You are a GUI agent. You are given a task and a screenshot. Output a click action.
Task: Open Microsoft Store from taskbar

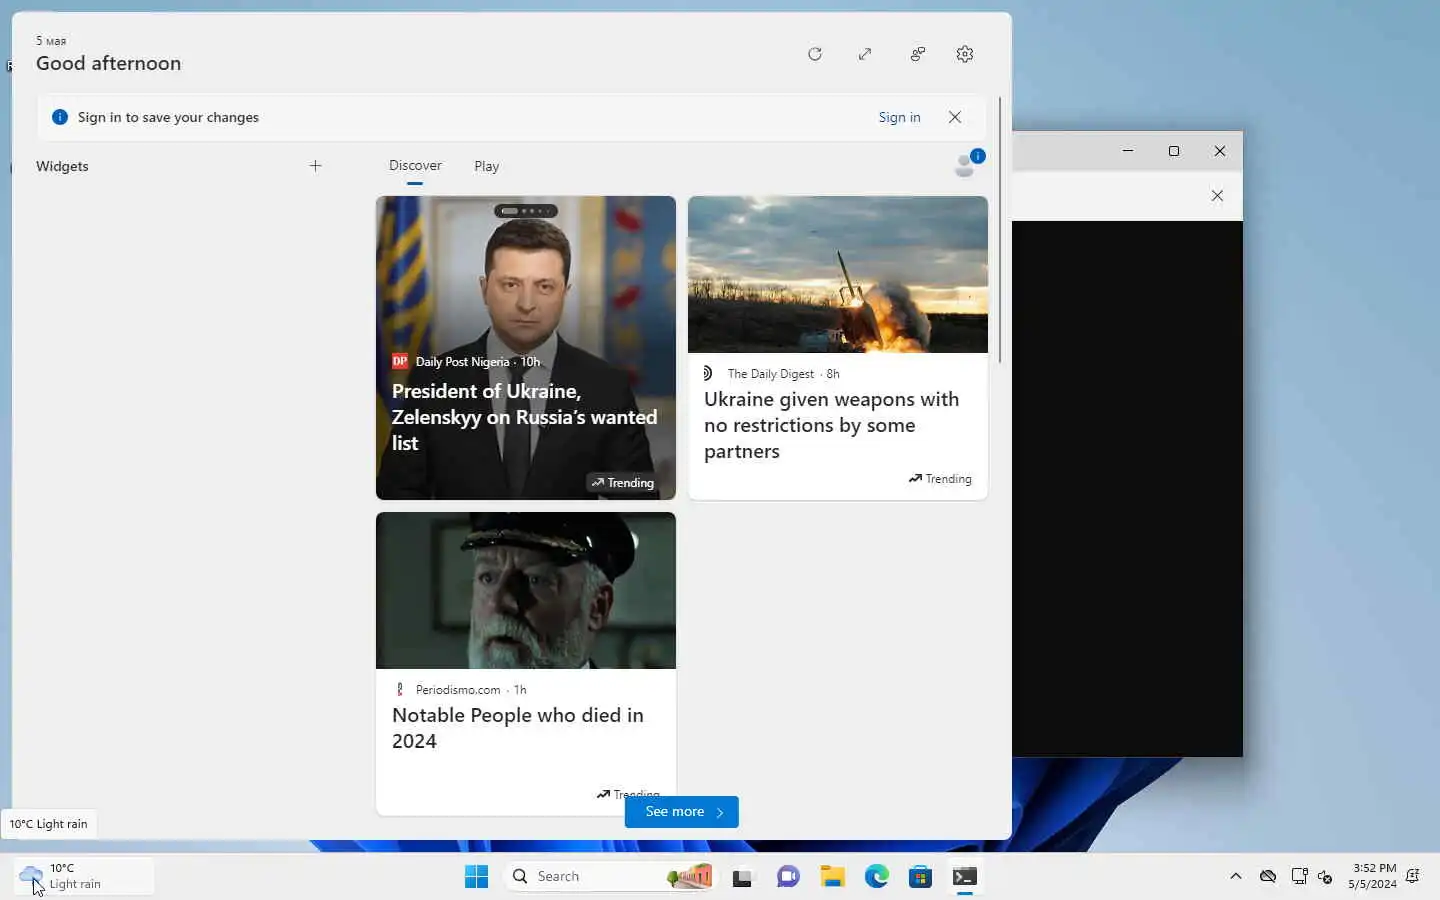pyautogui.click(x=921, y=877)
